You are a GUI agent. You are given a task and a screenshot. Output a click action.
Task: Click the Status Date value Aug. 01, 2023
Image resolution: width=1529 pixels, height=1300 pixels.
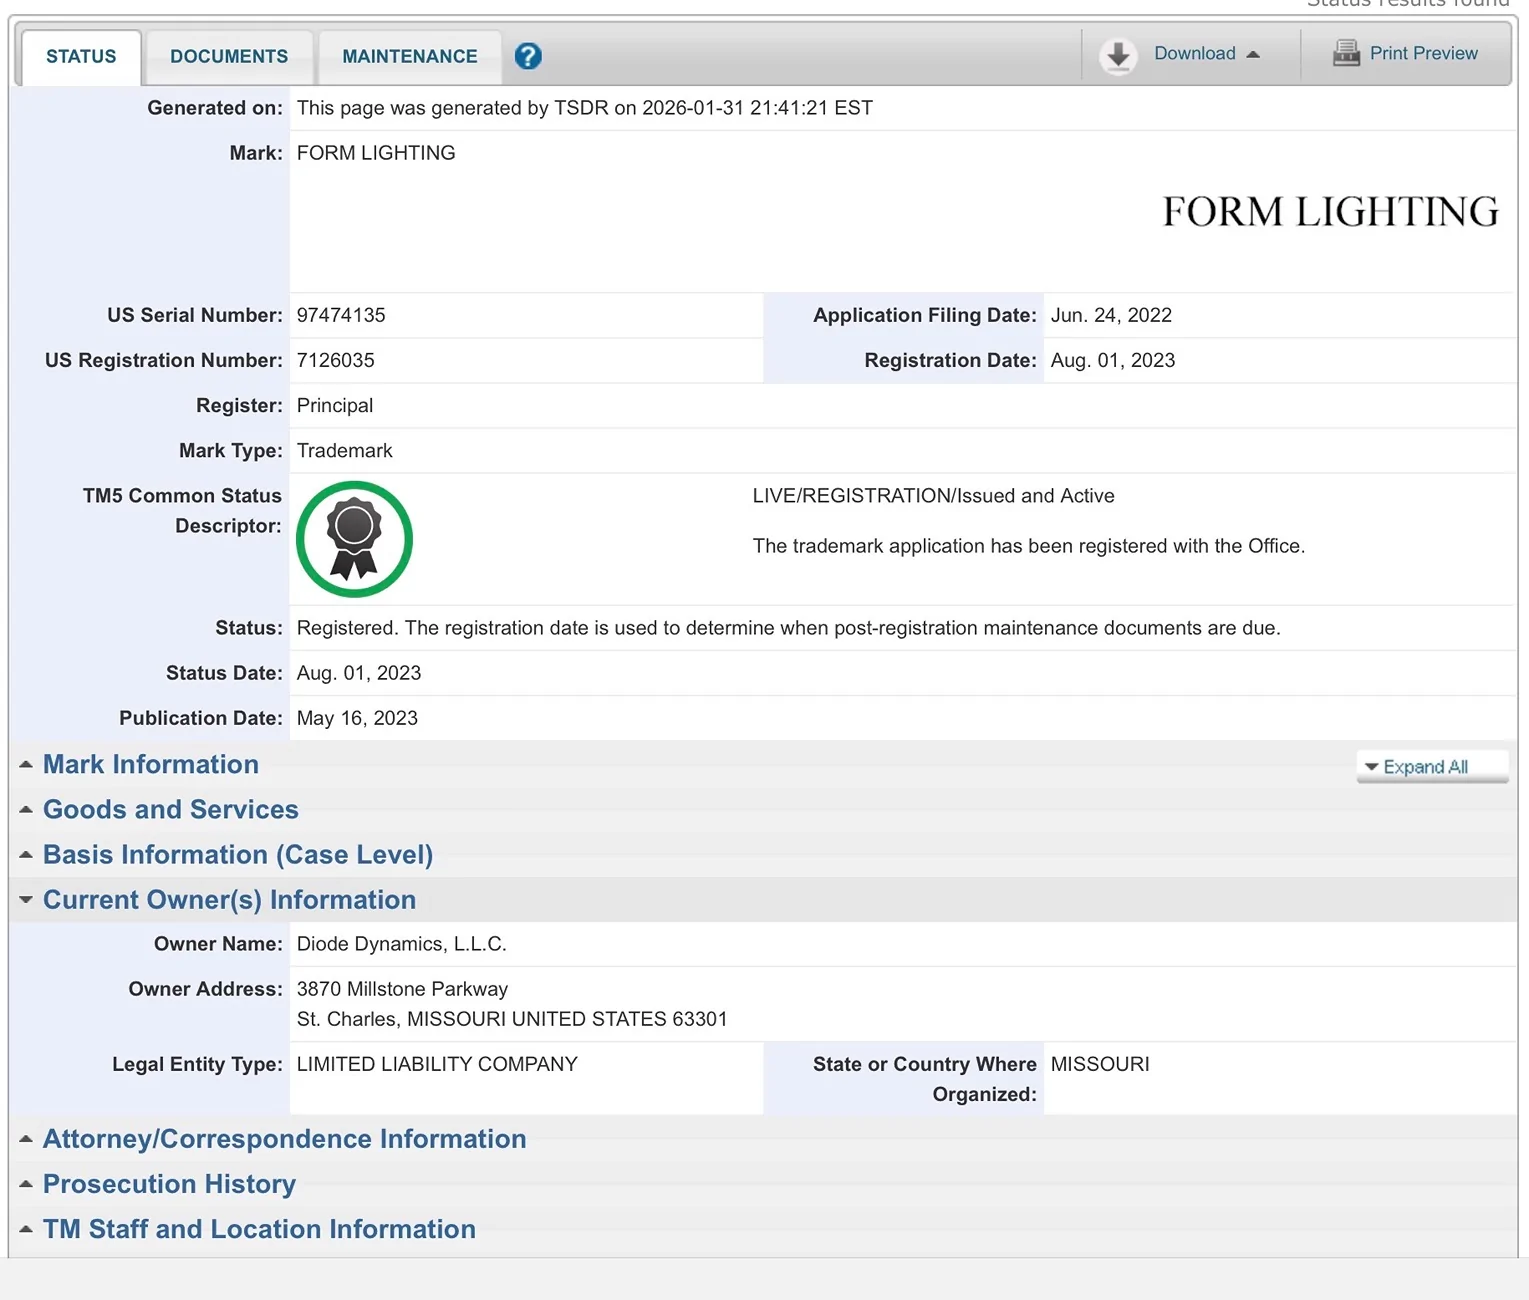(359, 673)
